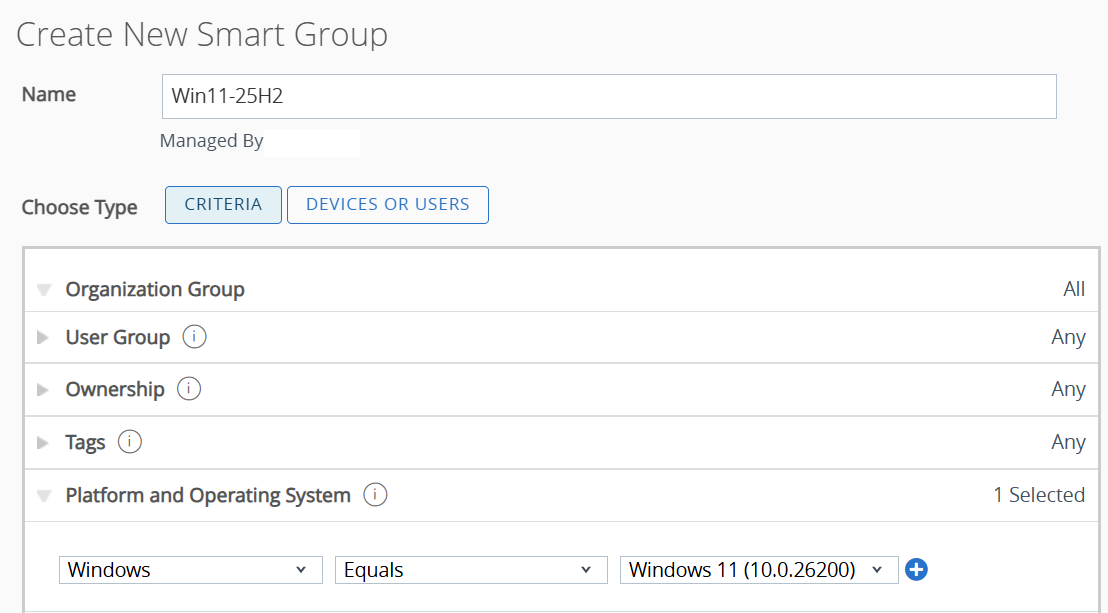
Task: Open the Ownership info tooltip icon
Action: coord(189,389)
